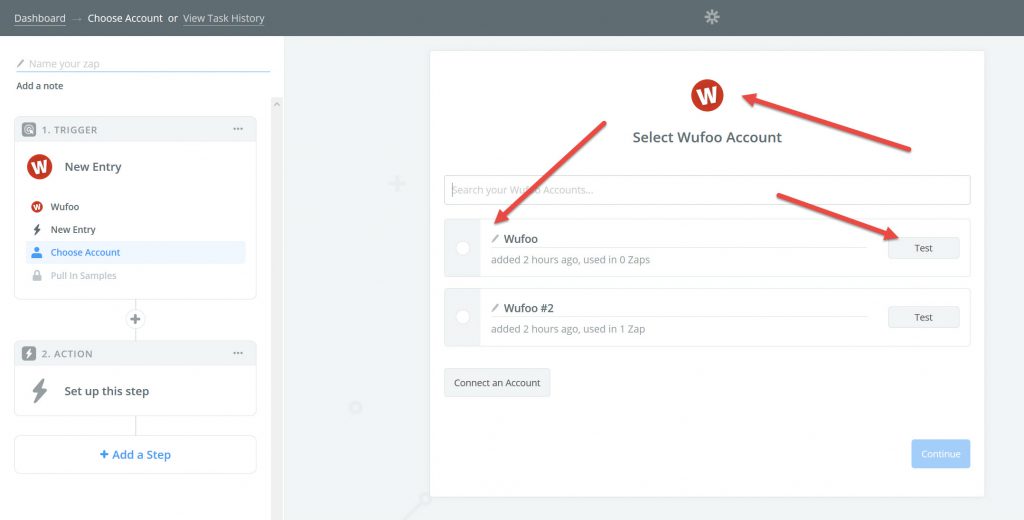
Task: Click the pencil icon beside Wufoo account name
Action: pos(495,239)
